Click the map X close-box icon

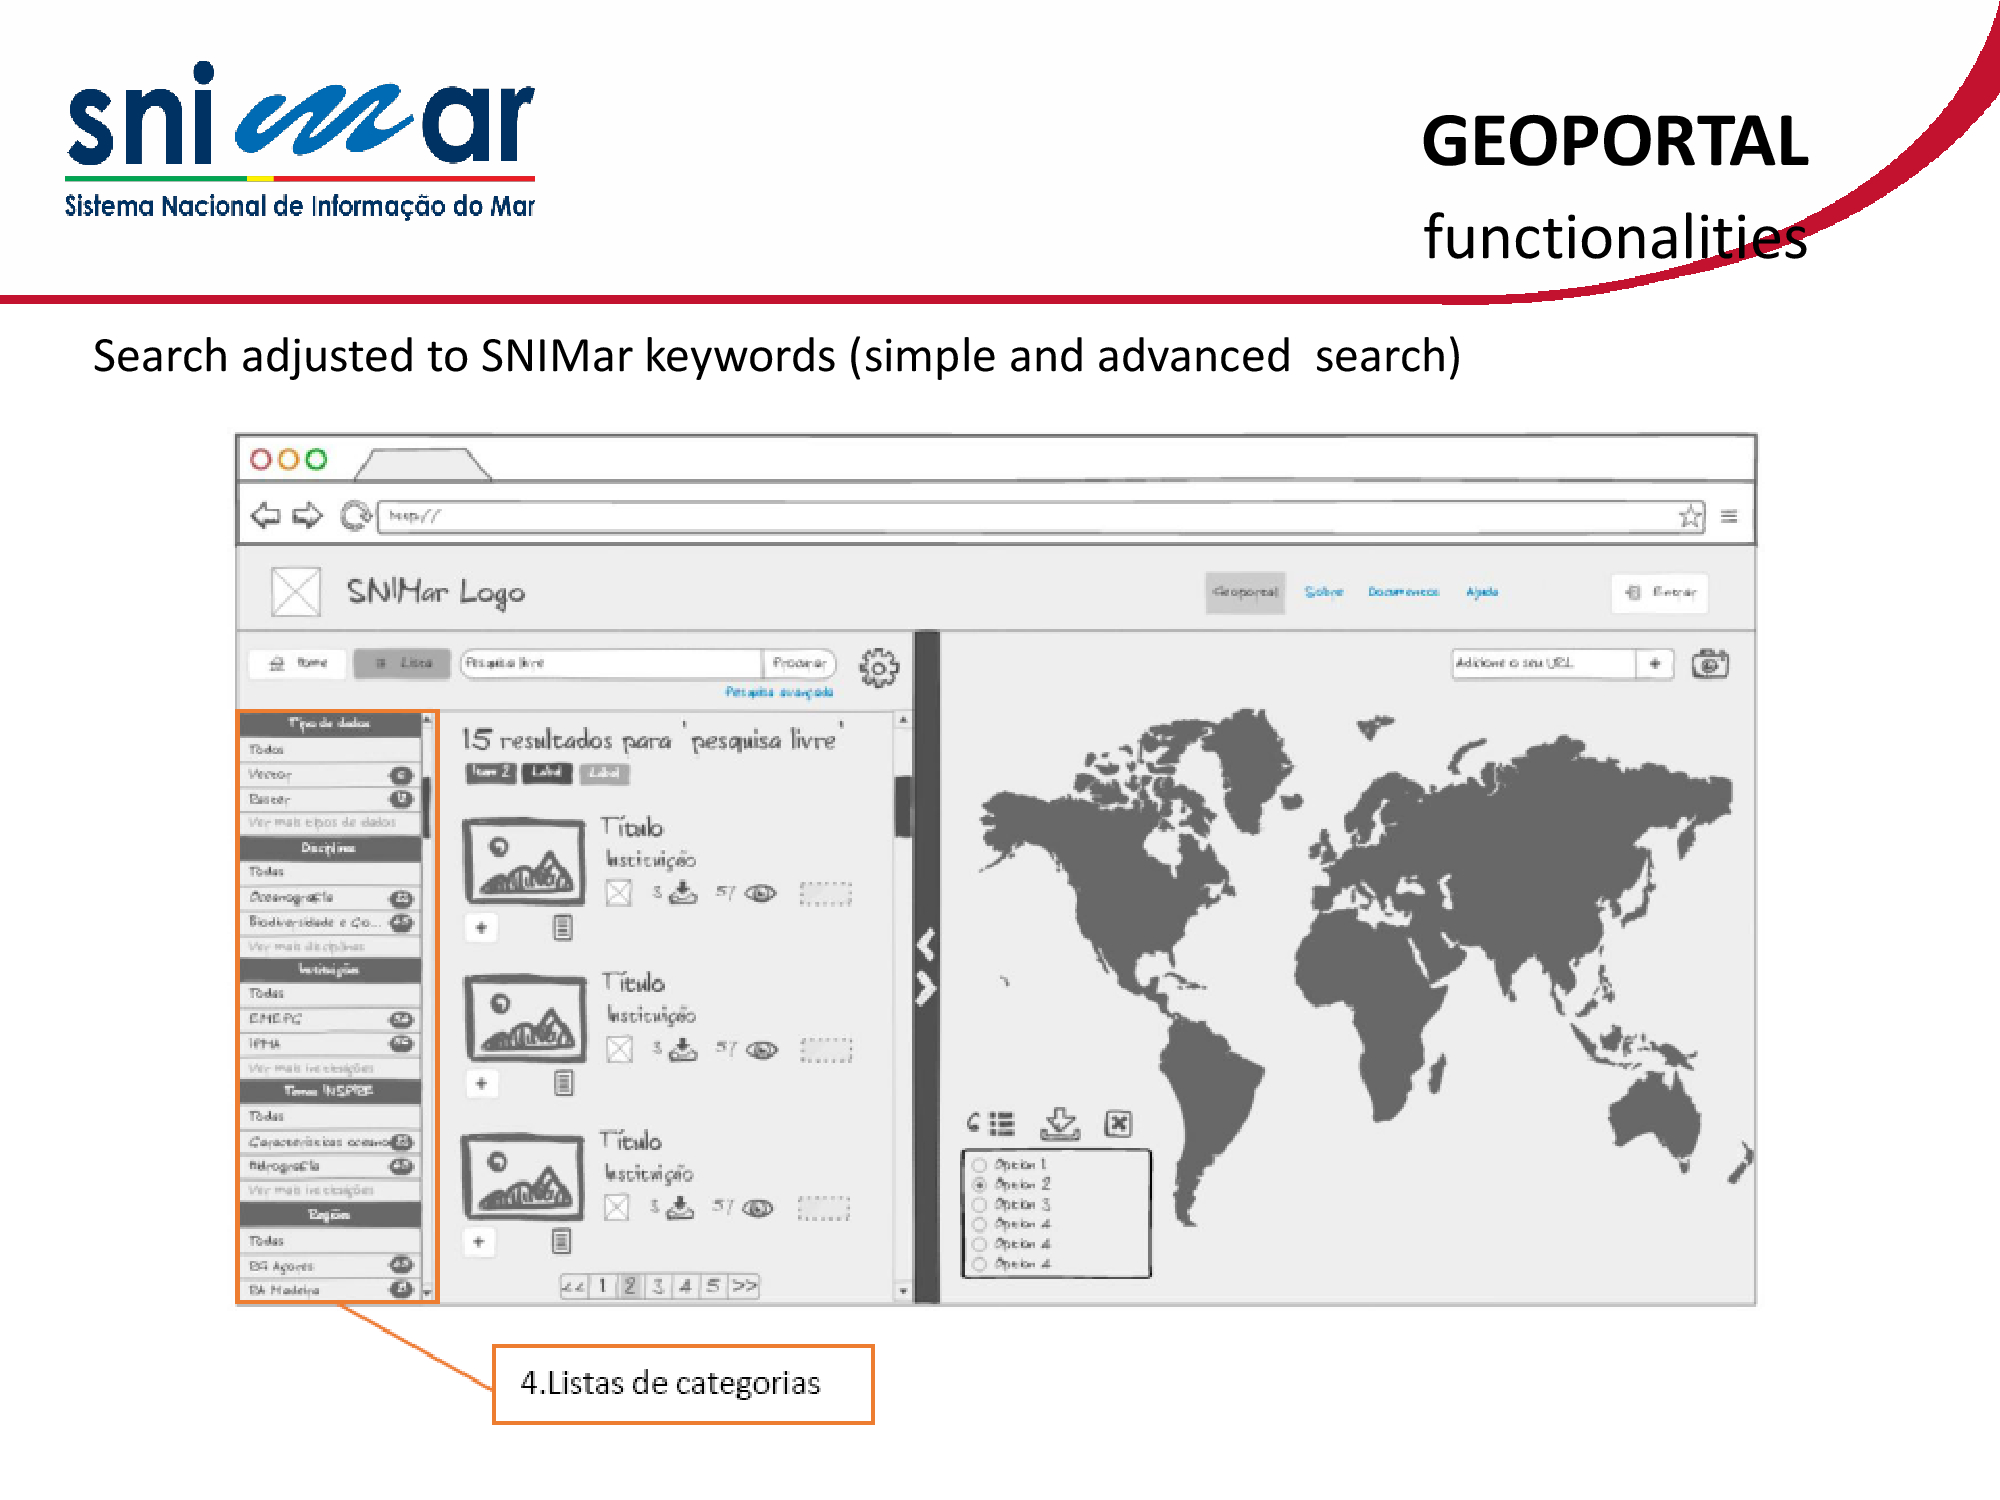[1118, 1124]
